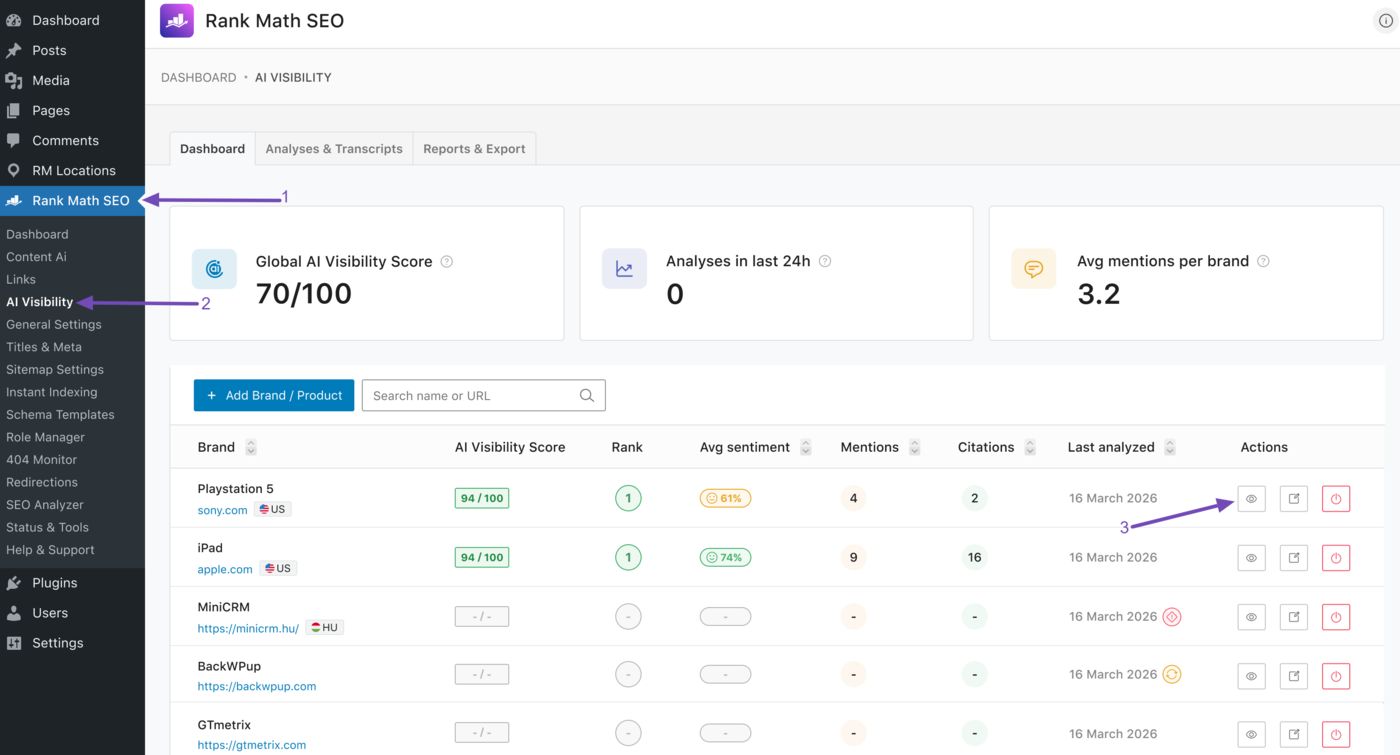Switch to Analyses & Transcripts tab

(334, 148)
